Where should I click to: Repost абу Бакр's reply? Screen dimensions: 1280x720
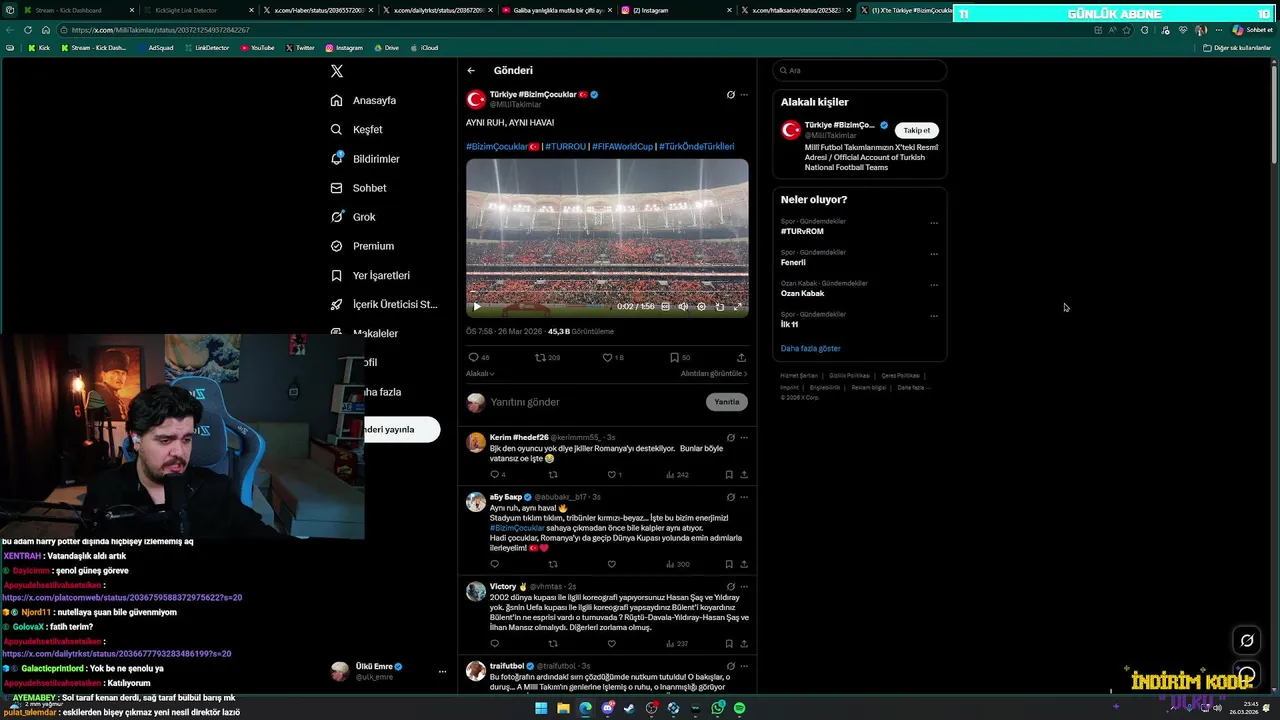(x=553, y=564)
